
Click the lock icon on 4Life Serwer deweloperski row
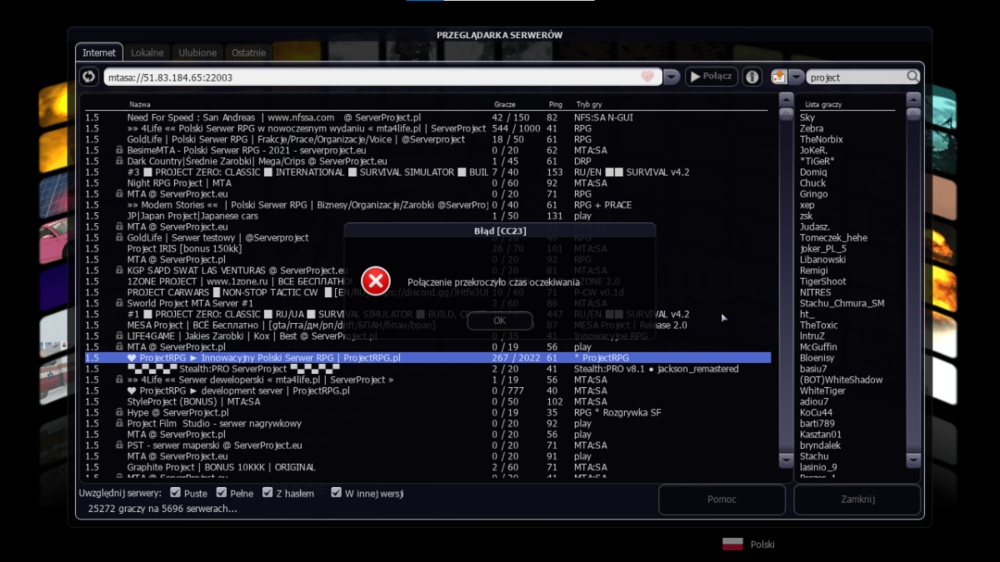119,380
